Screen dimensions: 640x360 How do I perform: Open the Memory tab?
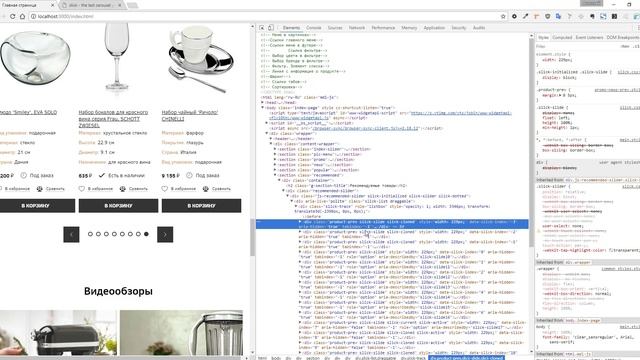pos(409,28)
